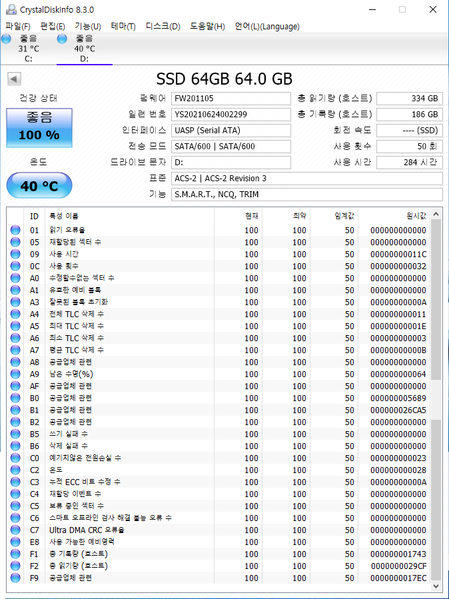Click the attribute list vertical scrollbar thumb
The image size is (449, 599).
(x=436, y=300)
